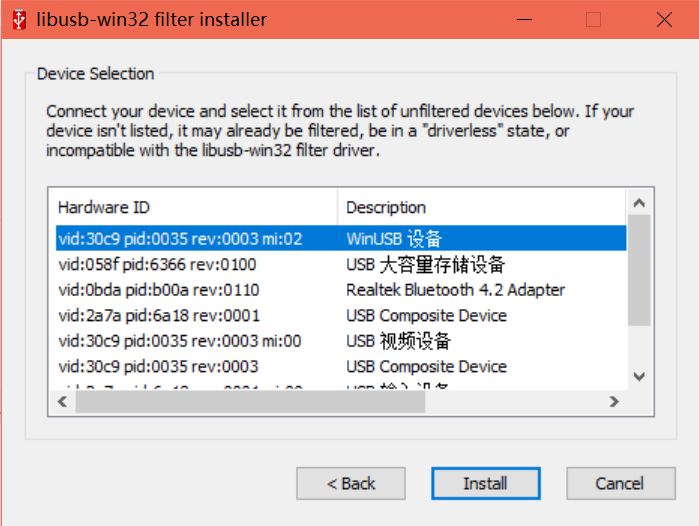
Task: Minimize the installer window
Action: (525, 19)
